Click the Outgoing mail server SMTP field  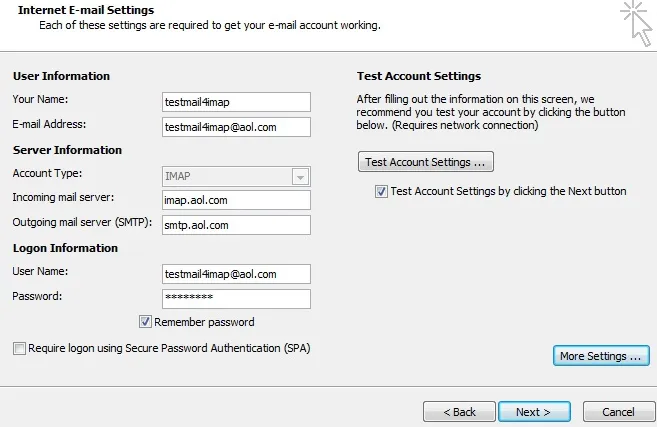tap(236, 225)
